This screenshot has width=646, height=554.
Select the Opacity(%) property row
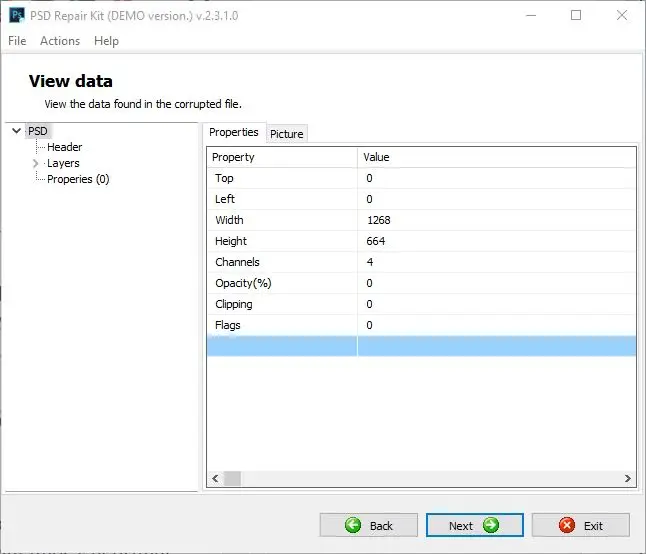point(421,283)
